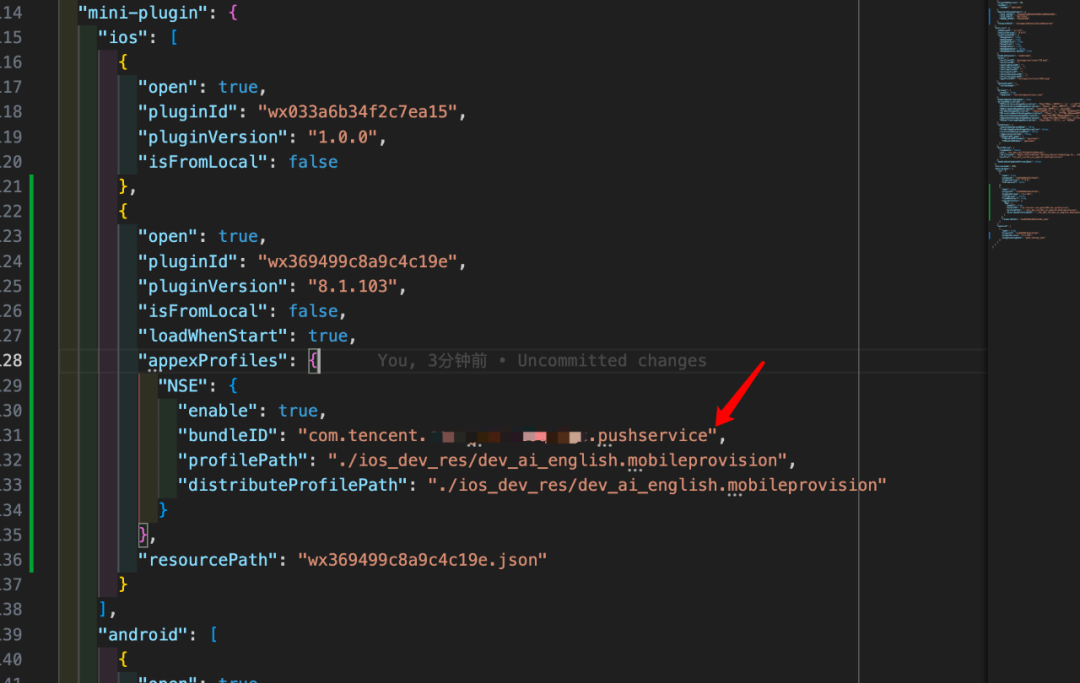Select pluginId value "wx033a6b34f2c7ea15"
This screenshot has width=1080, height=683.
point(362,112)
